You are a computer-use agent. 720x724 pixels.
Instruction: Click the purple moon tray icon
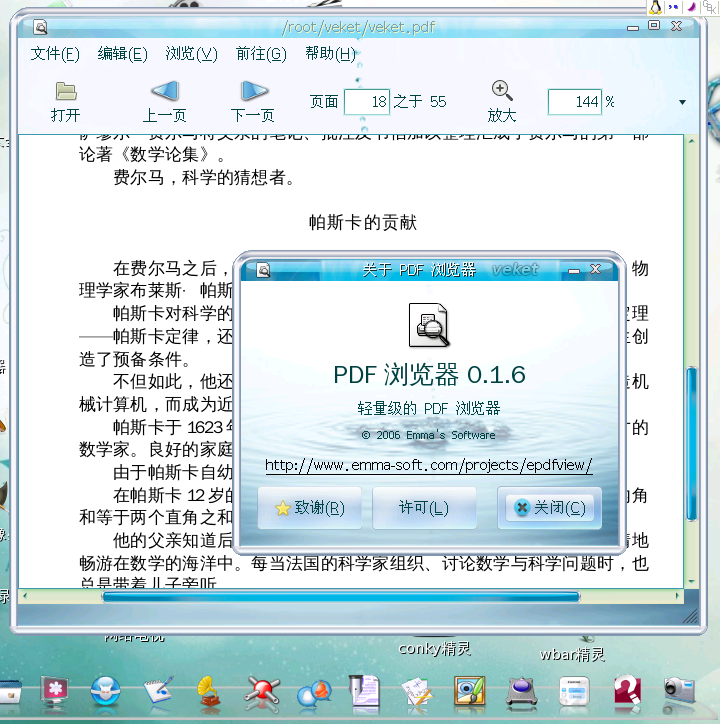pos(691,7)
